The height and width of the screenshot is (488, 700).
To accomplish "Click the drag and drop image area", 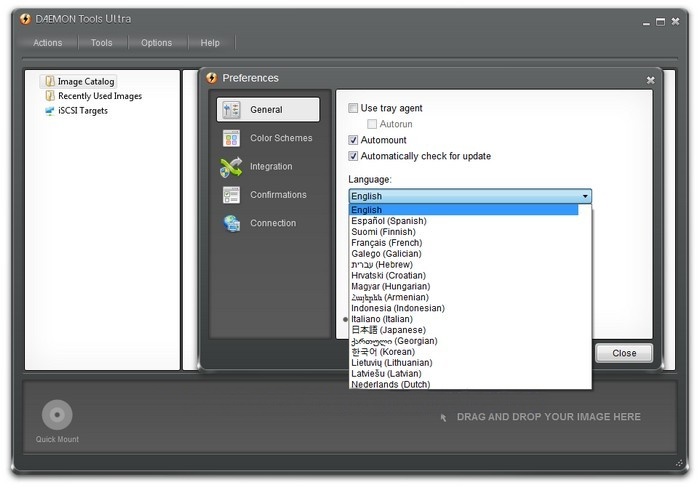I will coord(548,417).
